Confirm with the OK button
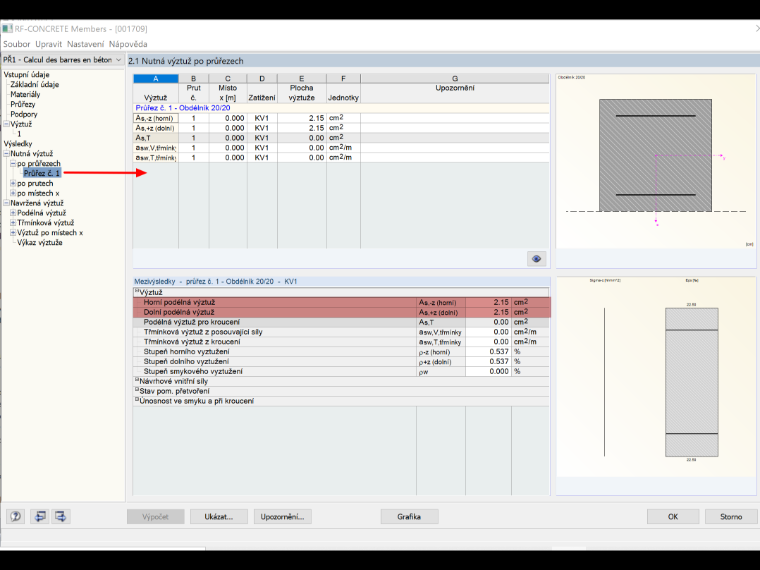This screenshot has width=760, height=570. click(x=673, y=517)
